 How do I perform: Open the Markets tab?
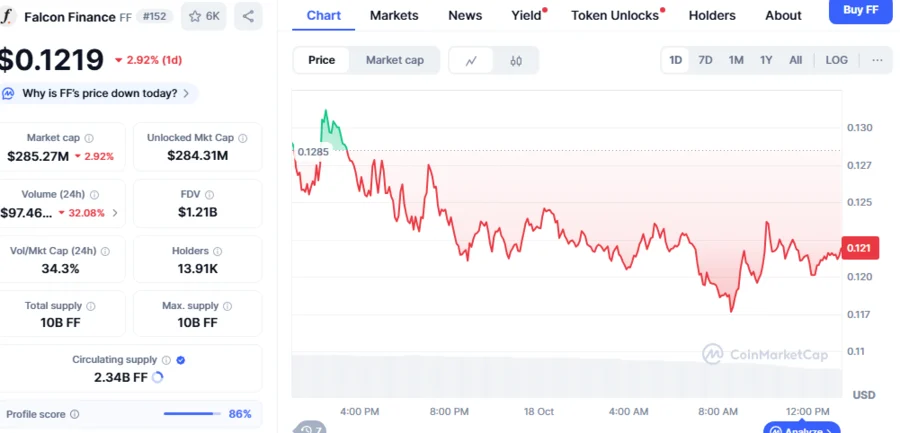(394, 15)
